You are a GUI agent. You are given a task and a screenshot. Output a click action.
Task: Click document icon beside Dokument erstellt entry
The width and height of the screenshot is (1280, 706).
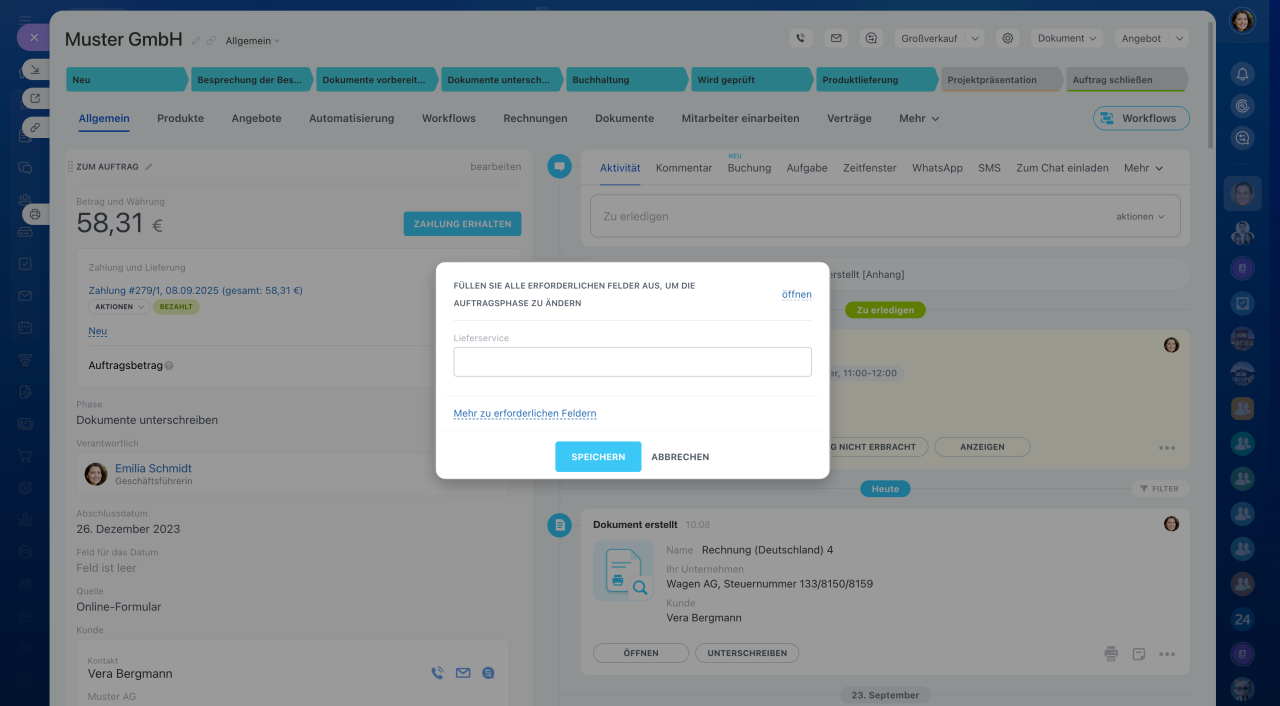click(x=559, y=524)
